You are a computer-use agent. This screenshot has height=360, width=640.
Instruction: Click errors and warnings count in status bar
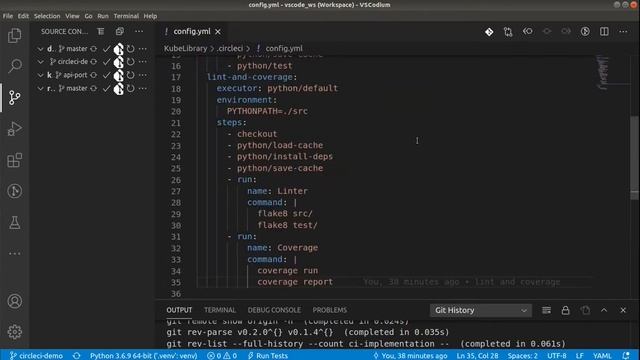tap(222, 356)
